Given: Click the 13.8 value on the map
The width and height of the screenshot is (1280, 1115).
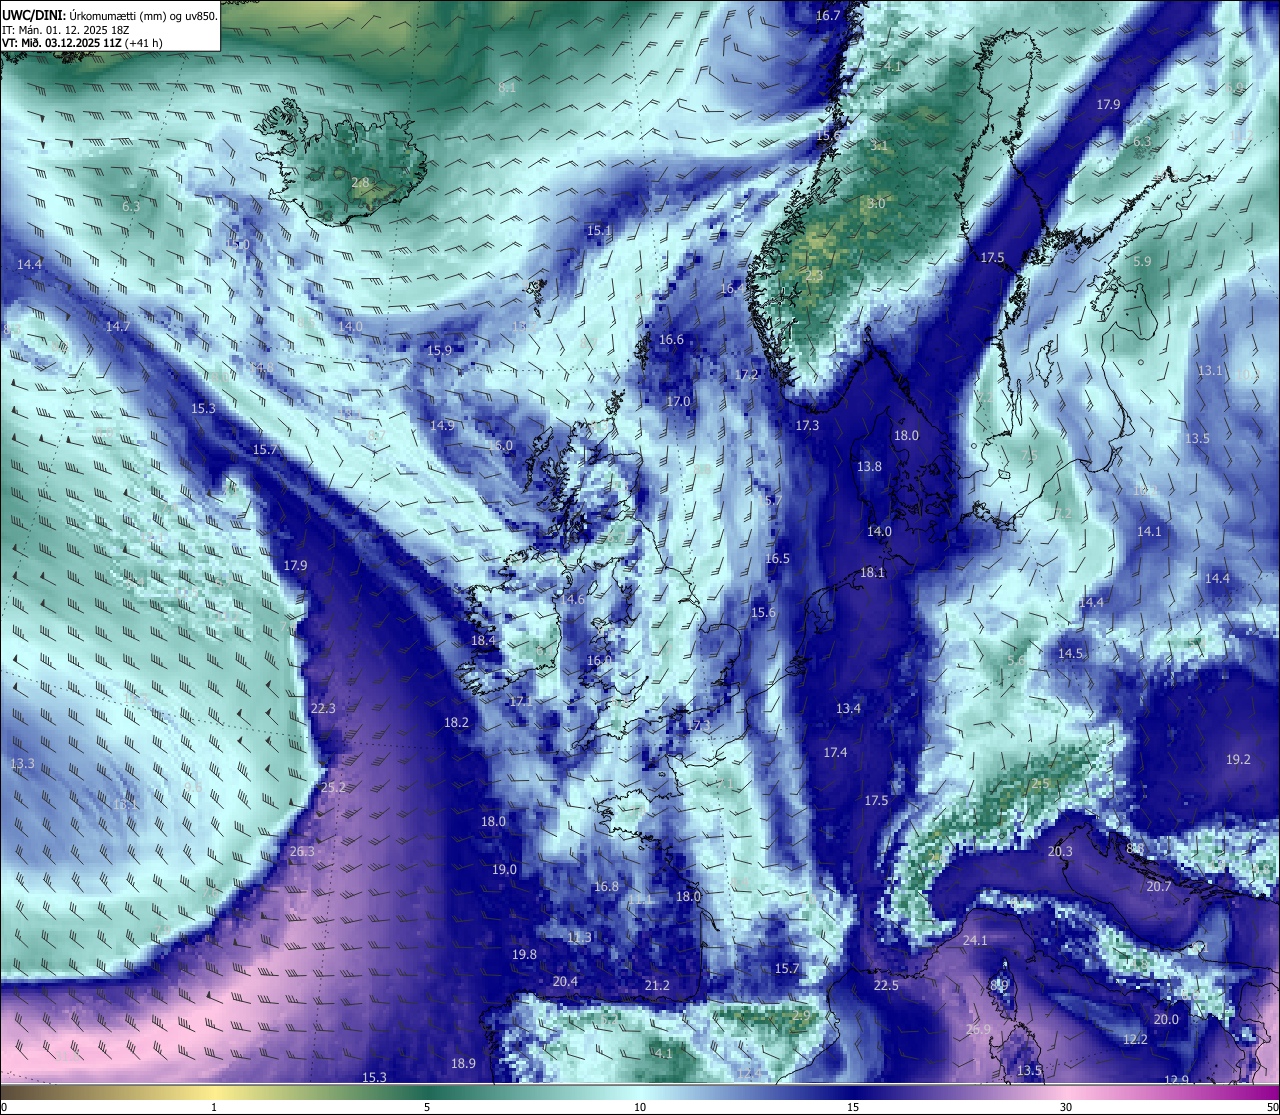Looking at the screenshot, I should point(869,467).
